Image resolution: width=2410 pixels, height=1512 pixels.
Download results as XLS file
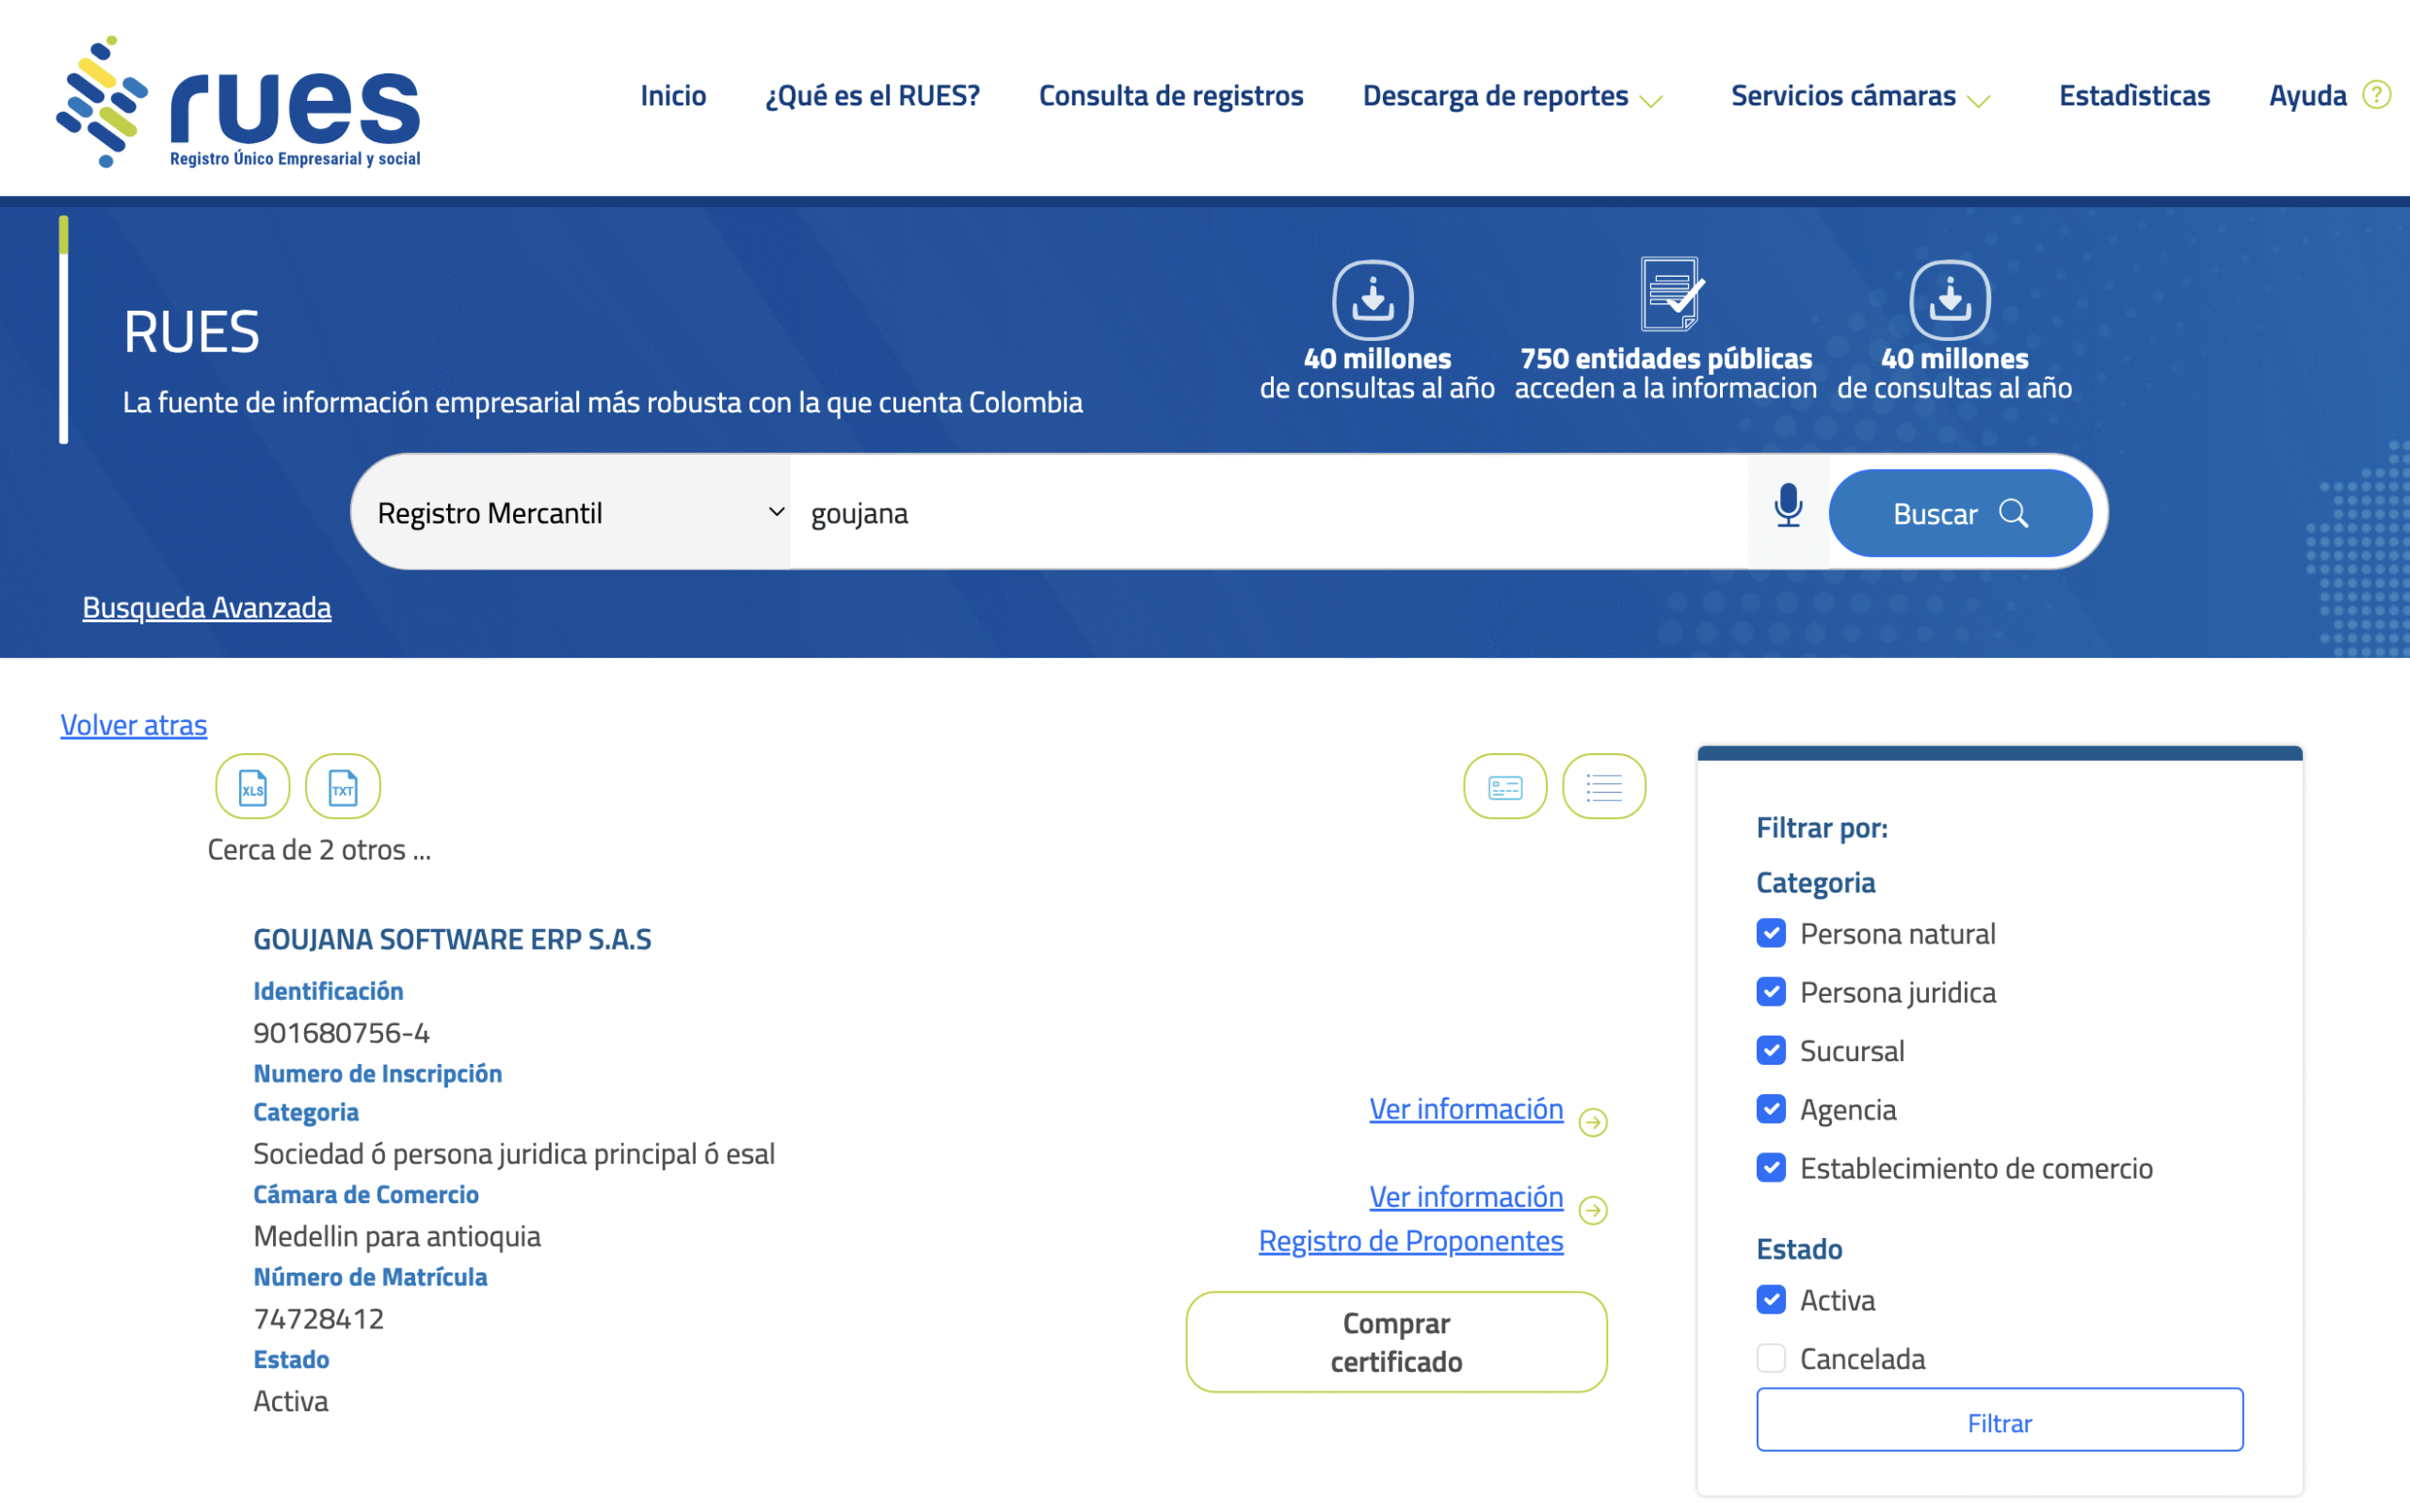[253, 787]
